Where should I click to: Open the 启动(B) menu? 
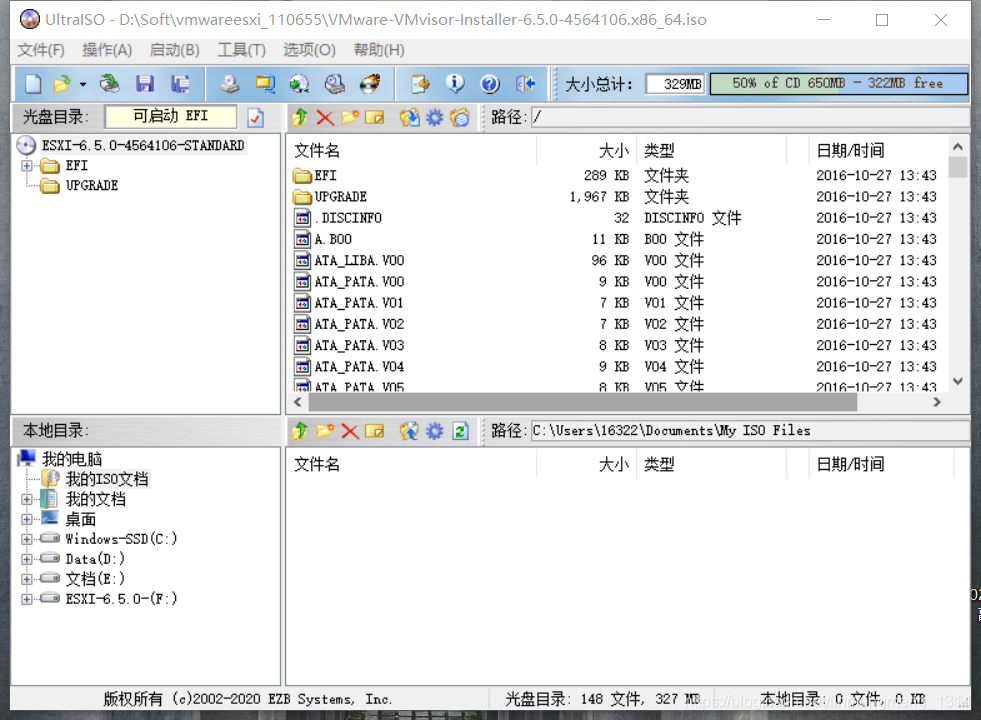[175, 50]
